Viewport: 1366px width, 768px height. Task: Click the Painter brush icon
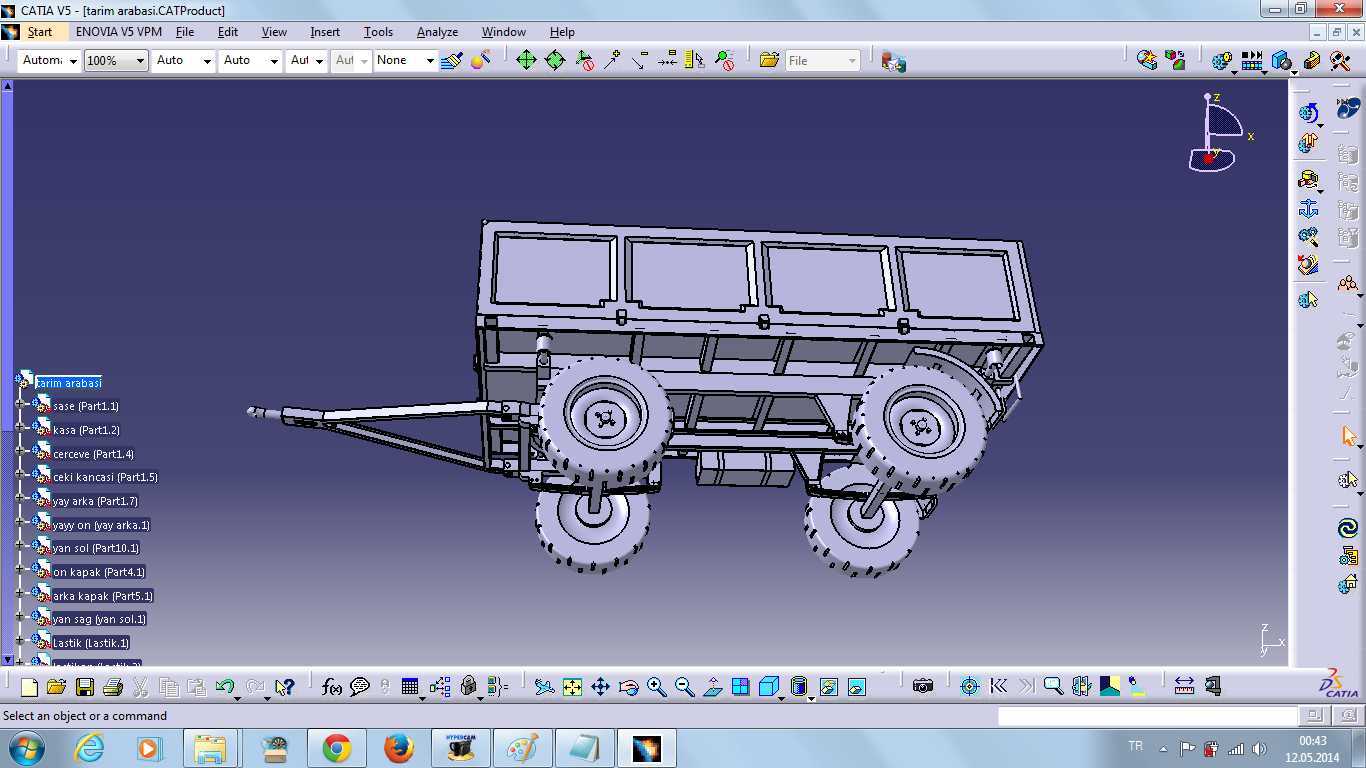coord(451,61)
